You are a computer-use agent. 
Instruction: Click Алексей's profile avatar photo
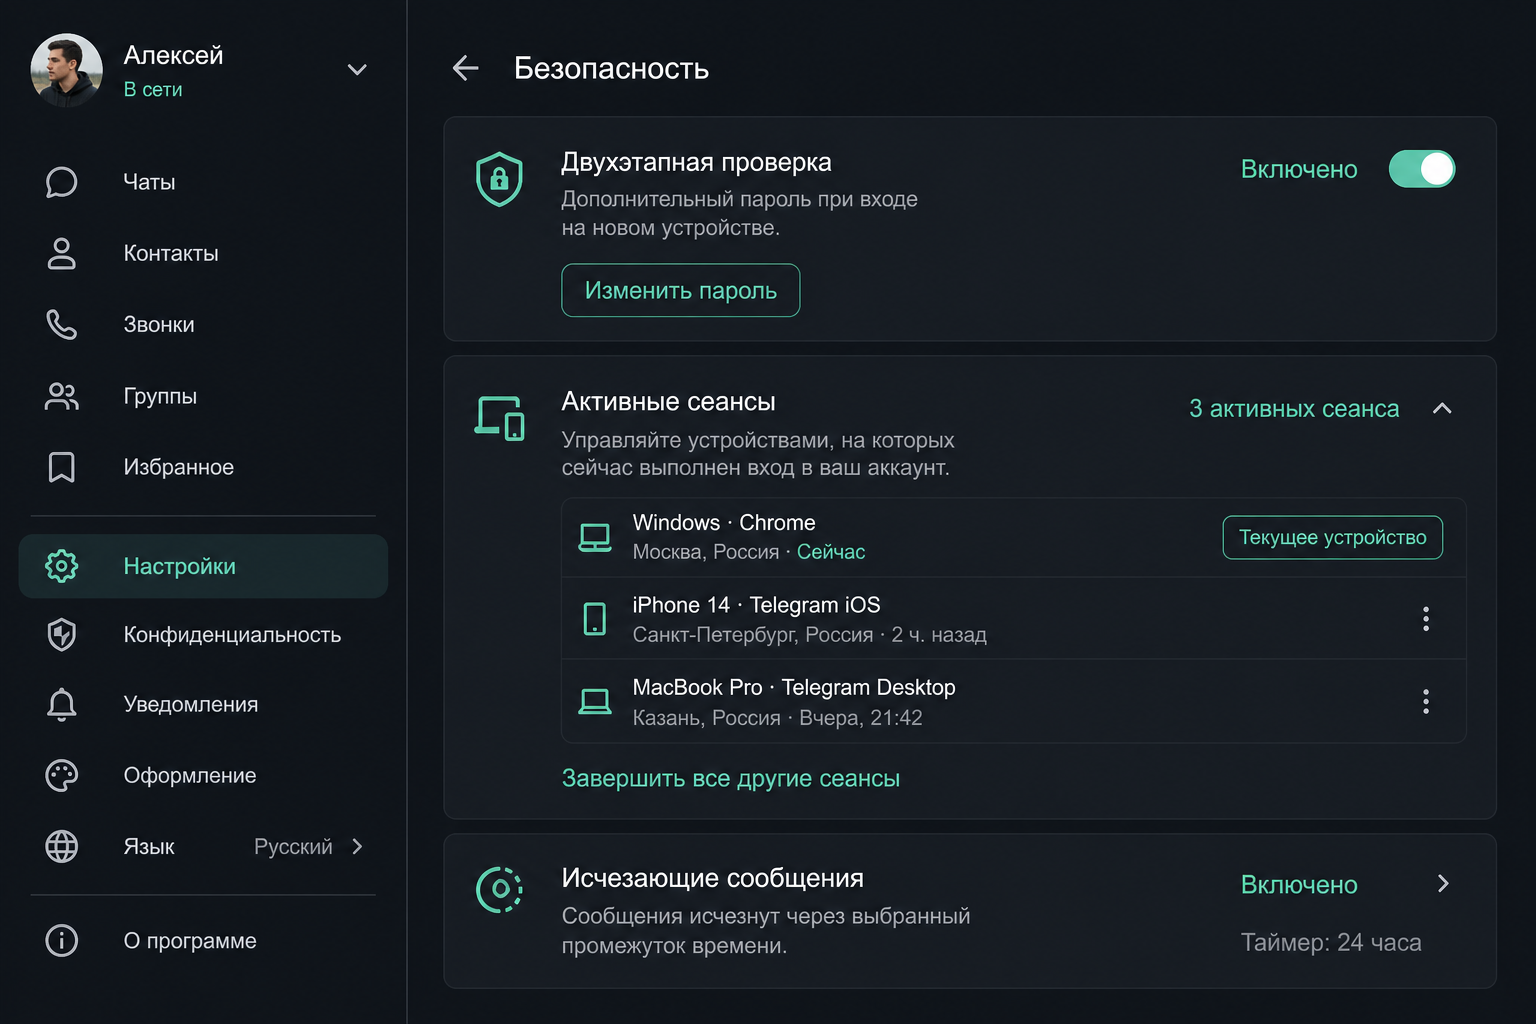[x=67, y=70]
